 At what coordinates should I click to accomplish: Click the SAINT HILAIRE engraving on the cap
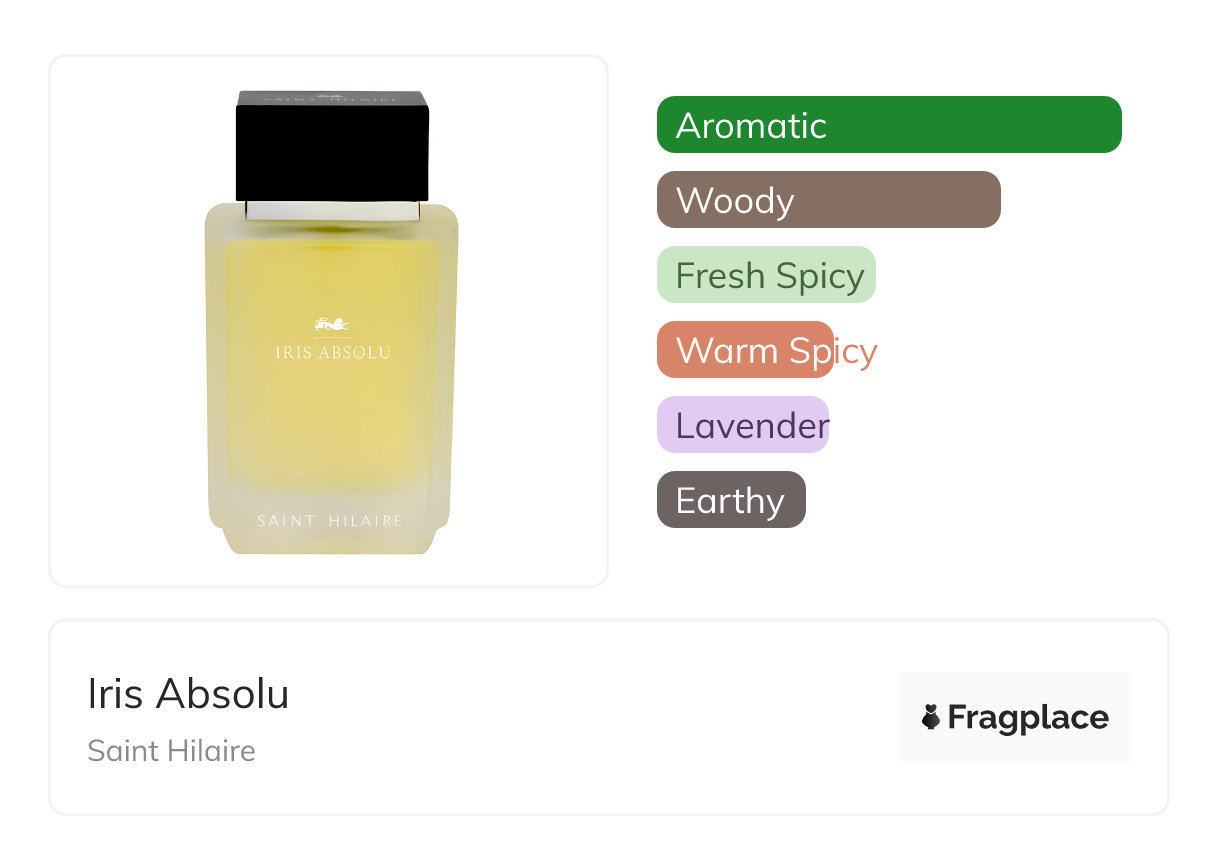(x=331, y=98)
